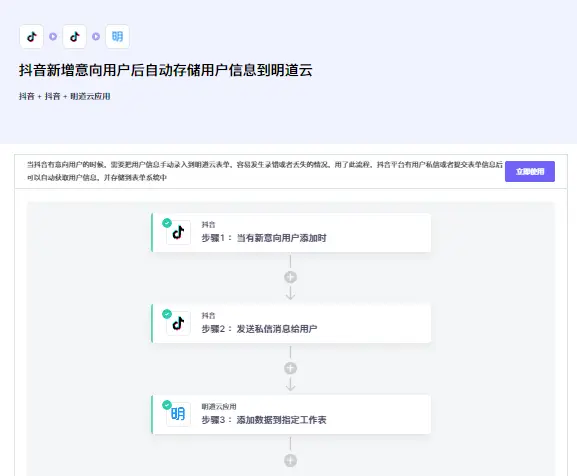
Task: Click the first purple arrow between header icons
Action: [x=53, y=36]
